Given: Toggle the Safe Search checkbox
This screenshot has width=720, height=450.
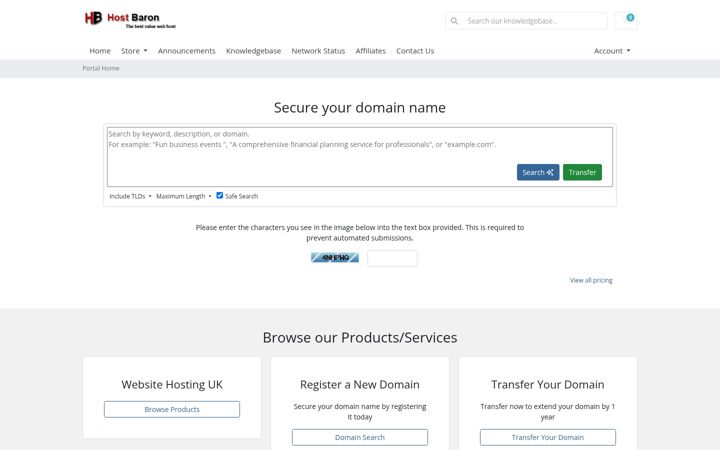Looking at the screenshot, I should 219,195.
